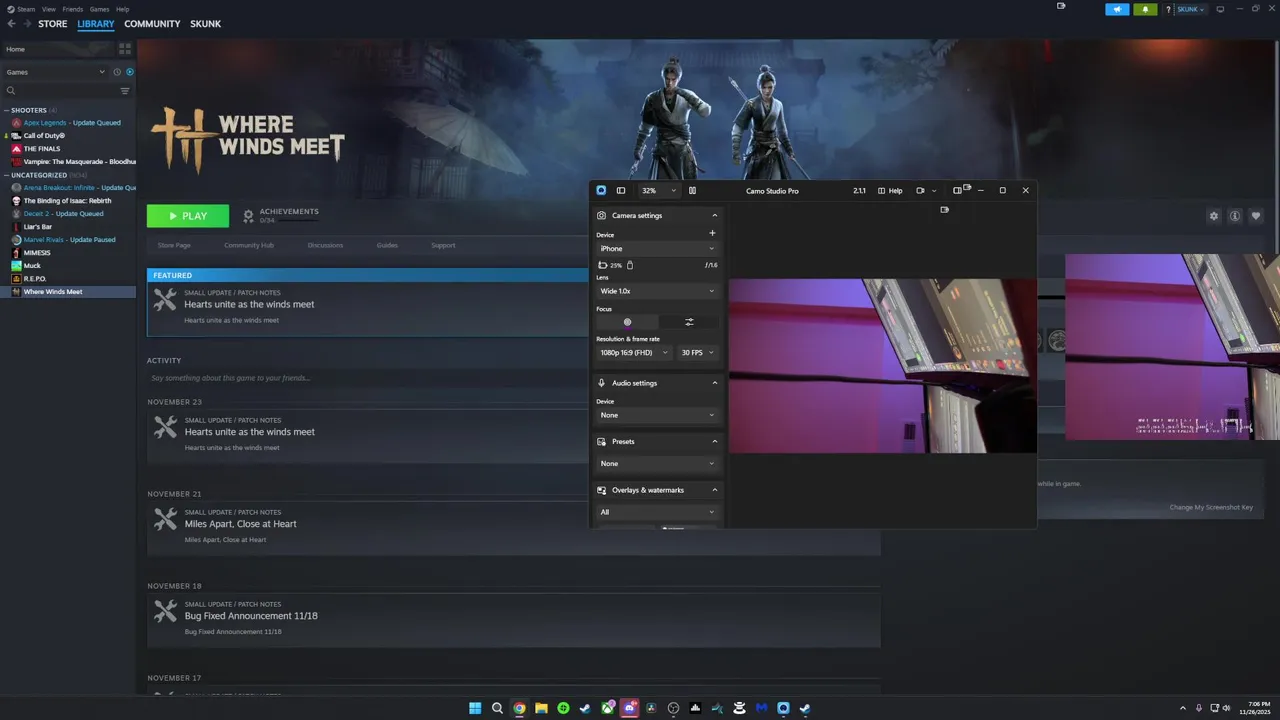
Task: Add a new device with the plus icon
Action: (x=712, y=233)
